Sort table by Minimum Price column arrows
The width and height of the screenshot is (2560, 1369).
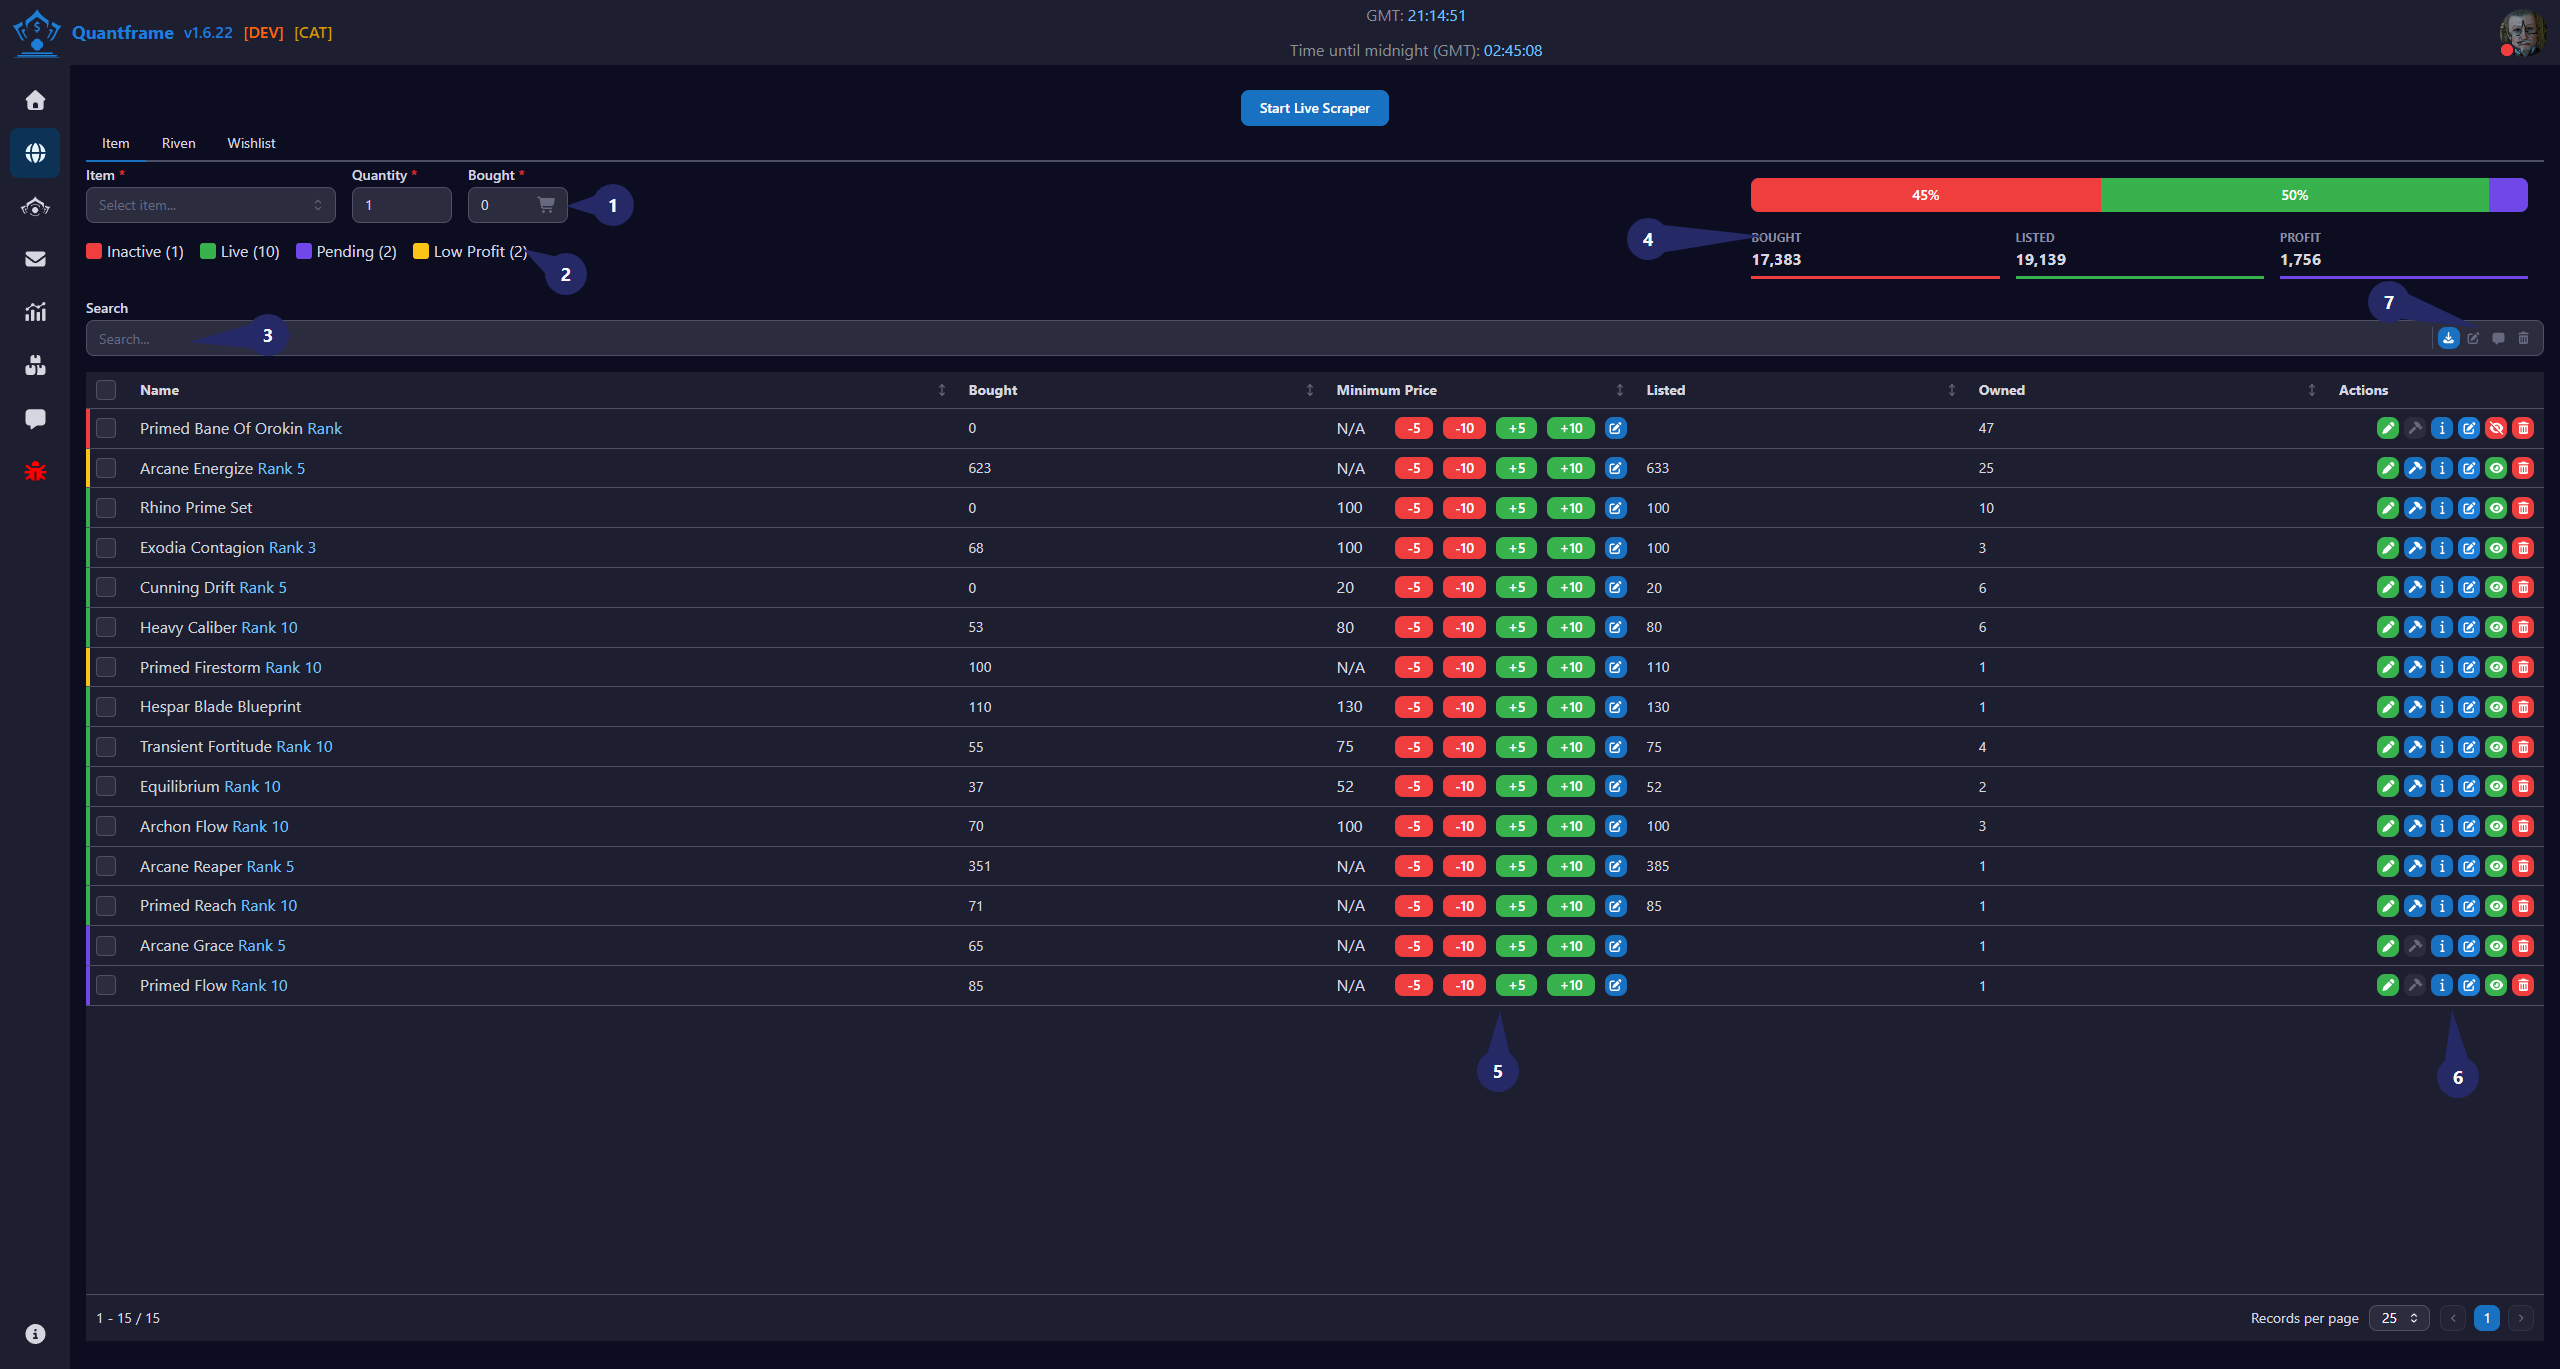pyautogui.click(x=1619, y=390)
